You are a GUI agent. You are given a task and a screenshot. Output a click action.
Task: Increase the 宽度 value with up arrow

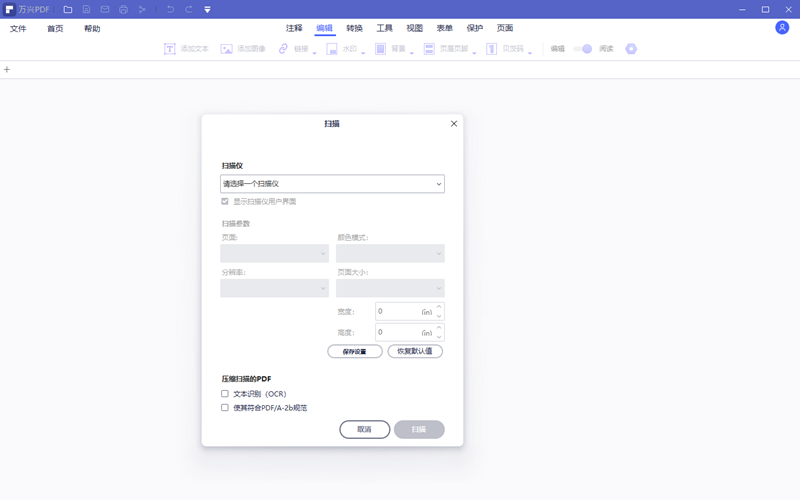(439, 307)
